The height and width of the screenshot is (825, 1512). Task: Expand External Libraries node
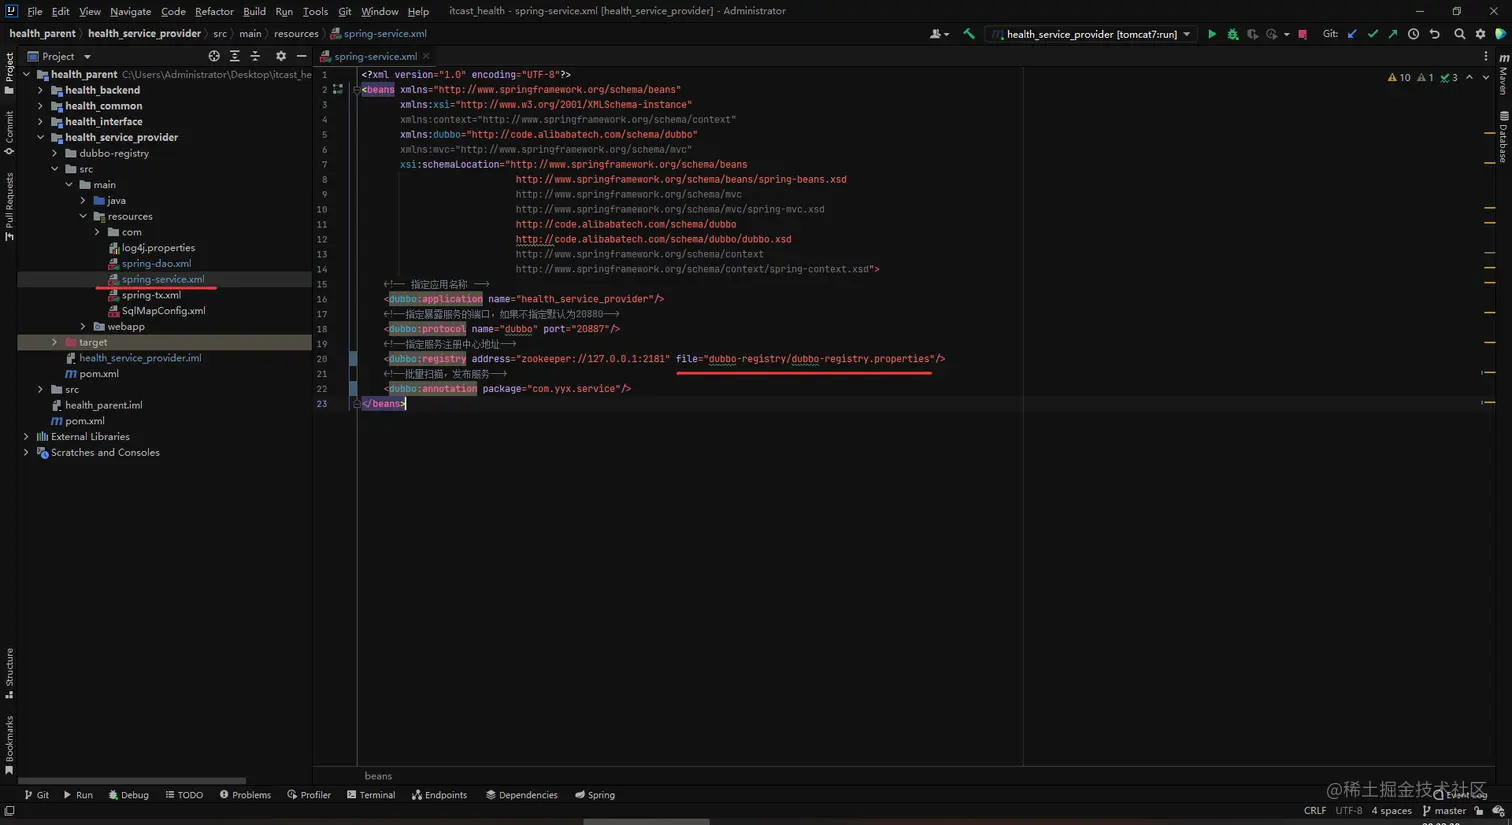pos(26,437)
